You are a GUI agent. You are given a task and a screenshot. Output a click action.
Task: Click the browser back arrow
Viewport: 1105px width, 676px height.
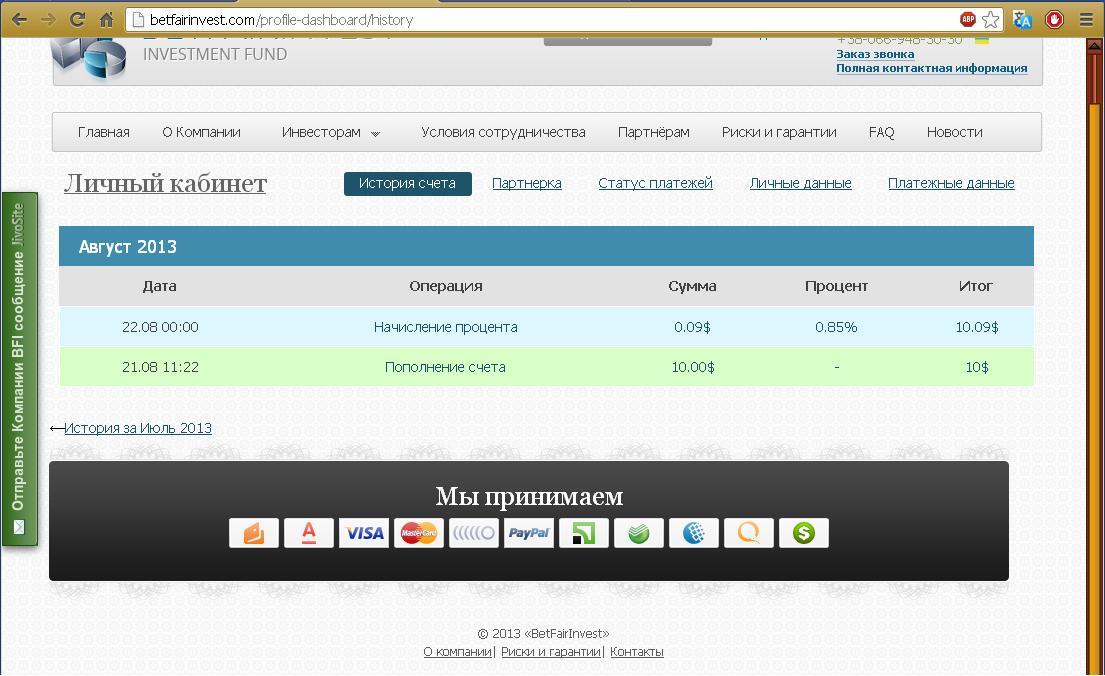19,20
